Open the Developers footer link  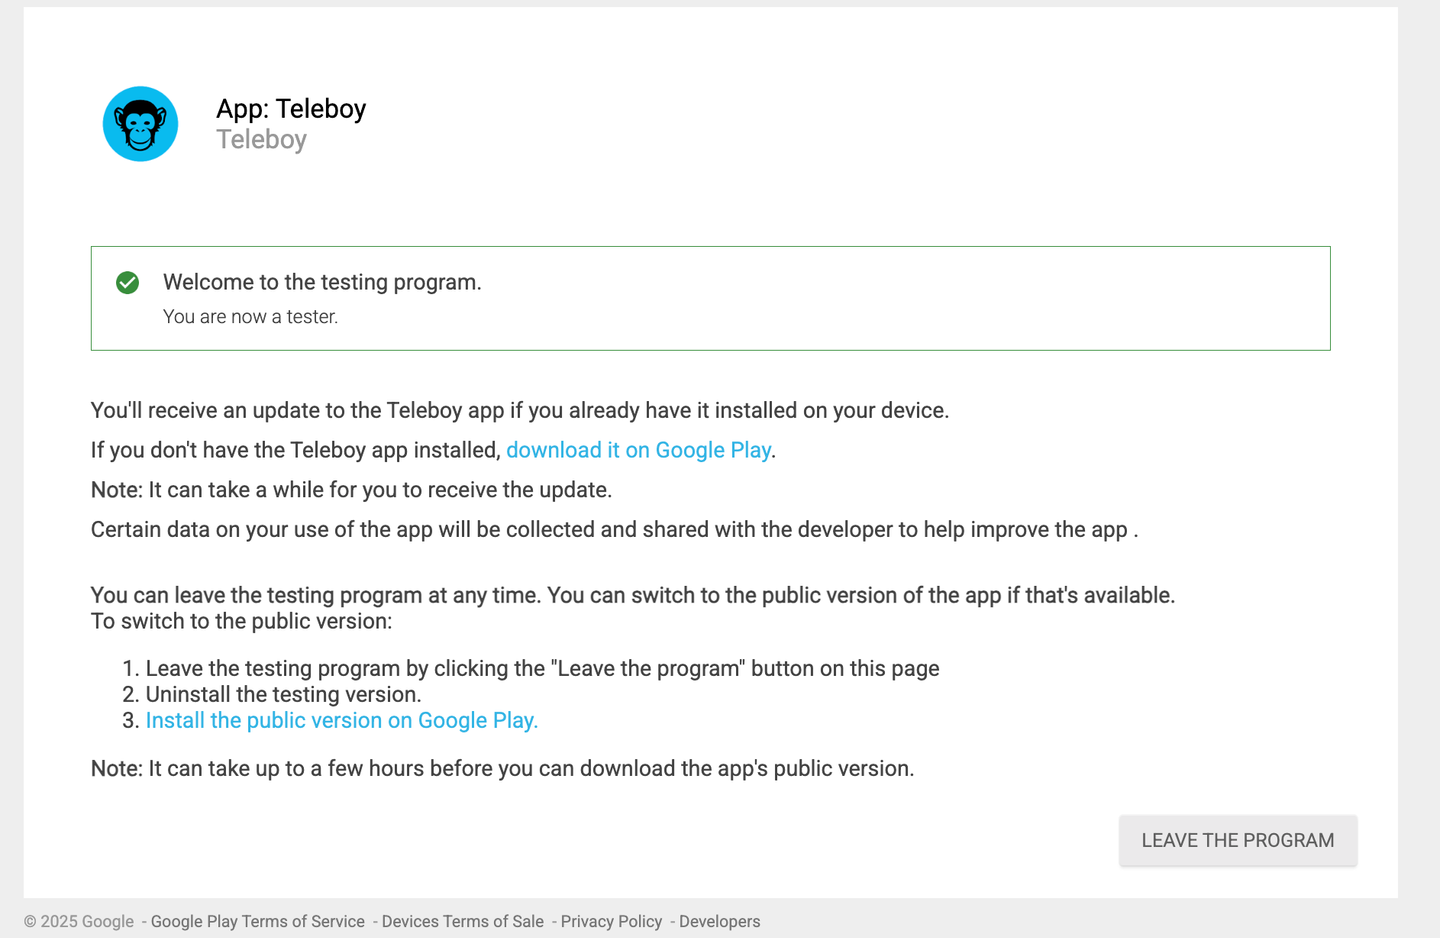click(x=719, y=921)
